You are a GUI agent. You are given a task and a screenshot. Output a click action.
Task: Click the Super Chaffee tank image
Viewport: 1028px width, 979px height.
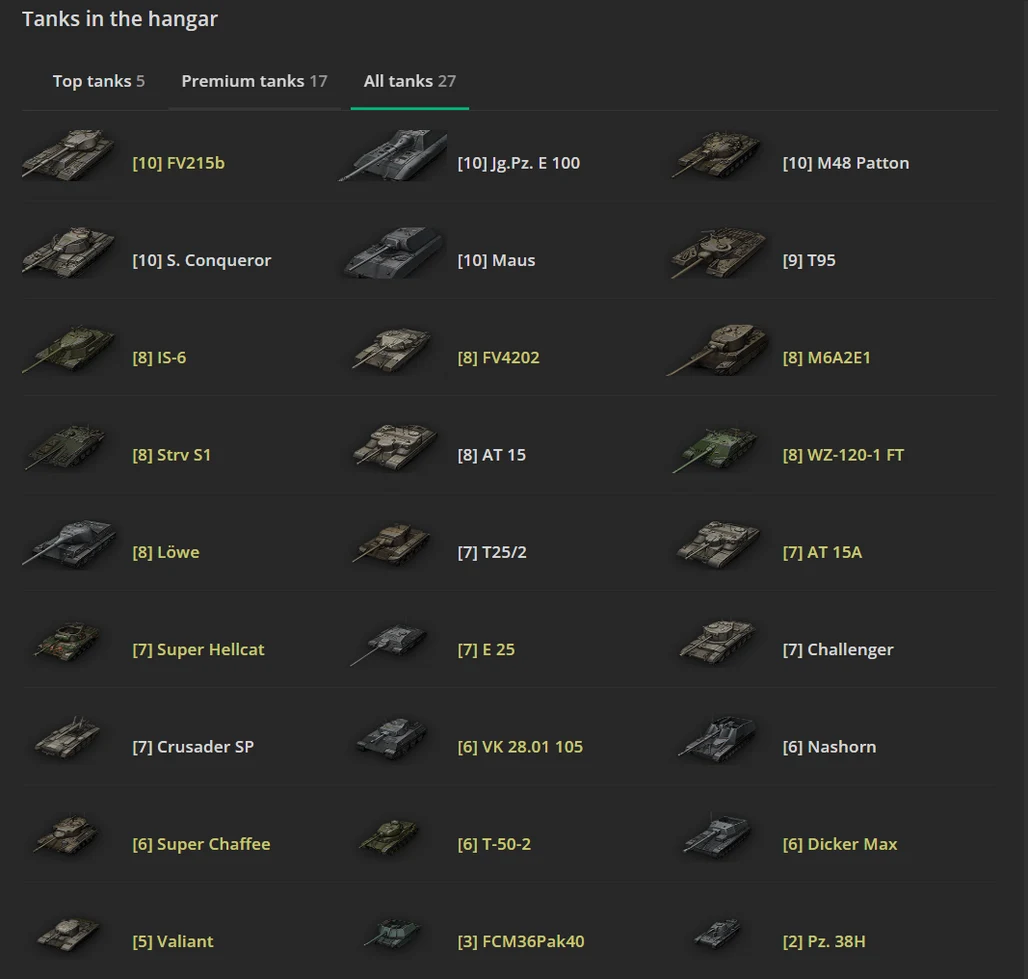click(67, 835)
